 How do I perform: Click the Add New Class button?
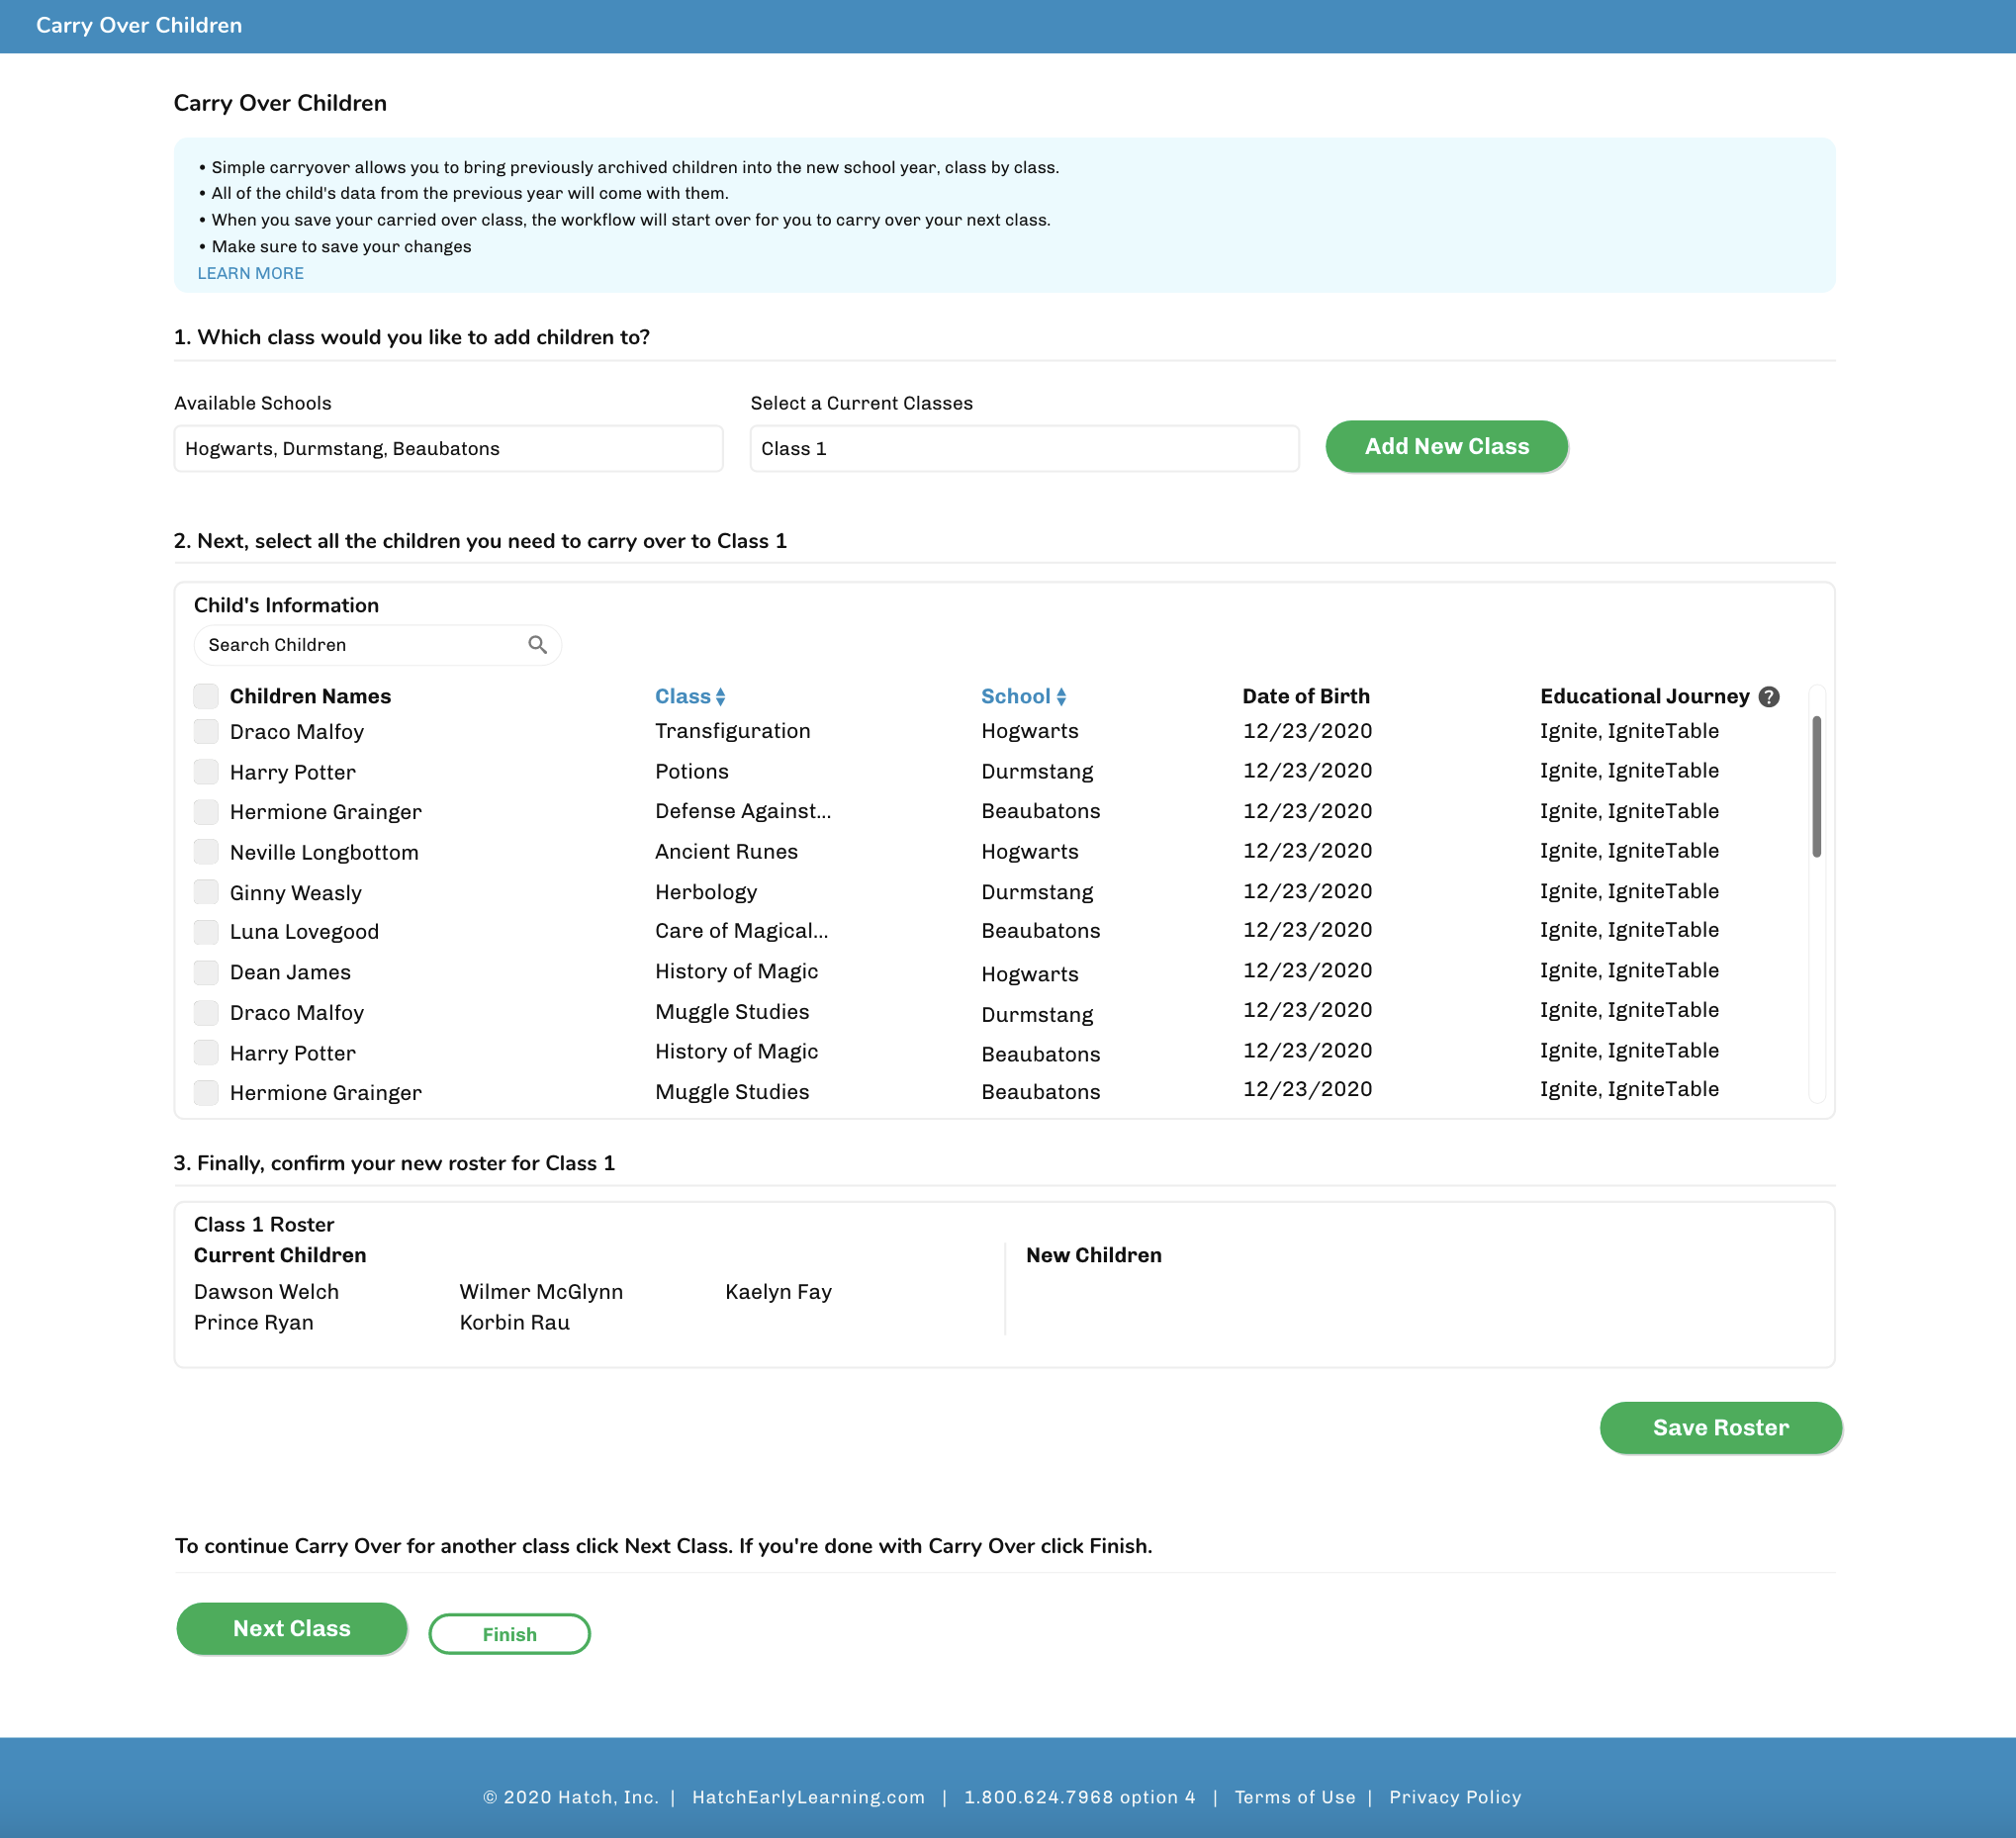click(1446, 447)
